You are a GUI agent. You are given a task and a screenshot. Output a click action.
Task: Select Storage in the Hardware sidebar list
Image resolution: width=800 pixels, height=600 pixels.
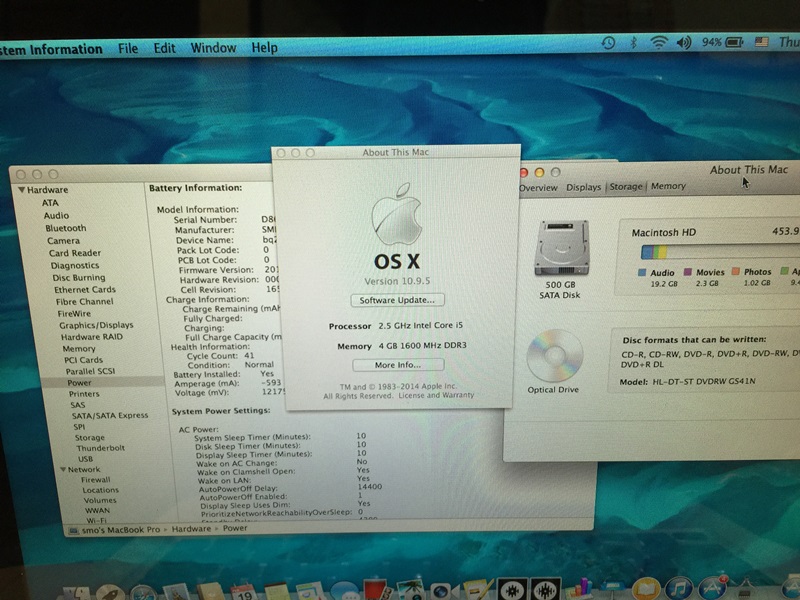[90, 437]
